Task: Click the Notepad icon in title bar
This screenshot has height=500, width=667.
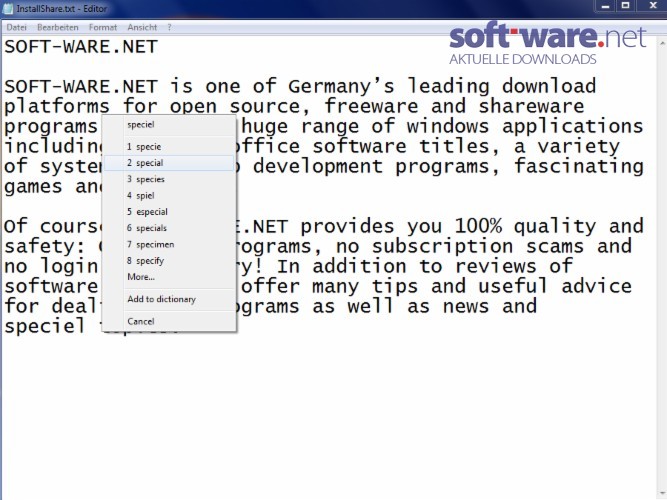Action: tap(8, 8)
